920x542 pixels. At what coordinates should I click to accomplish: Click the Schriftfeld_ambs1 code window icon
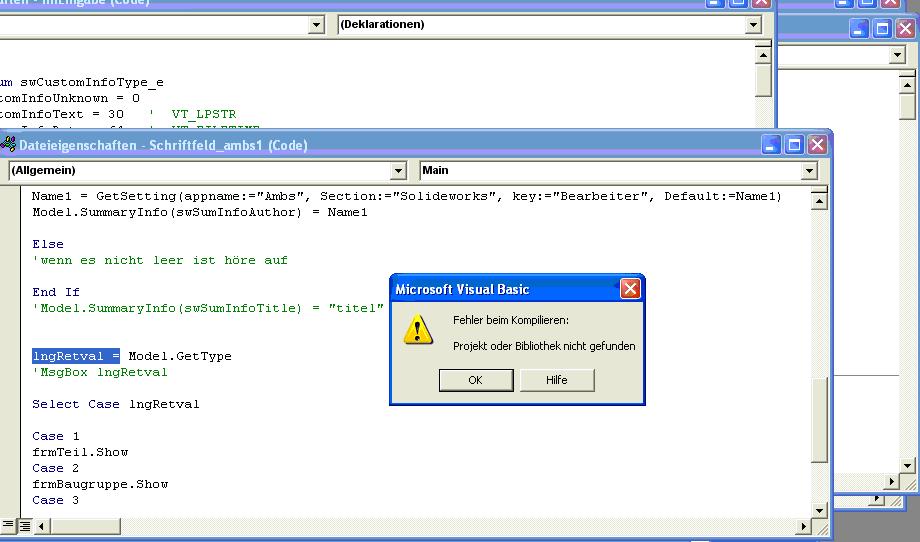8,144
